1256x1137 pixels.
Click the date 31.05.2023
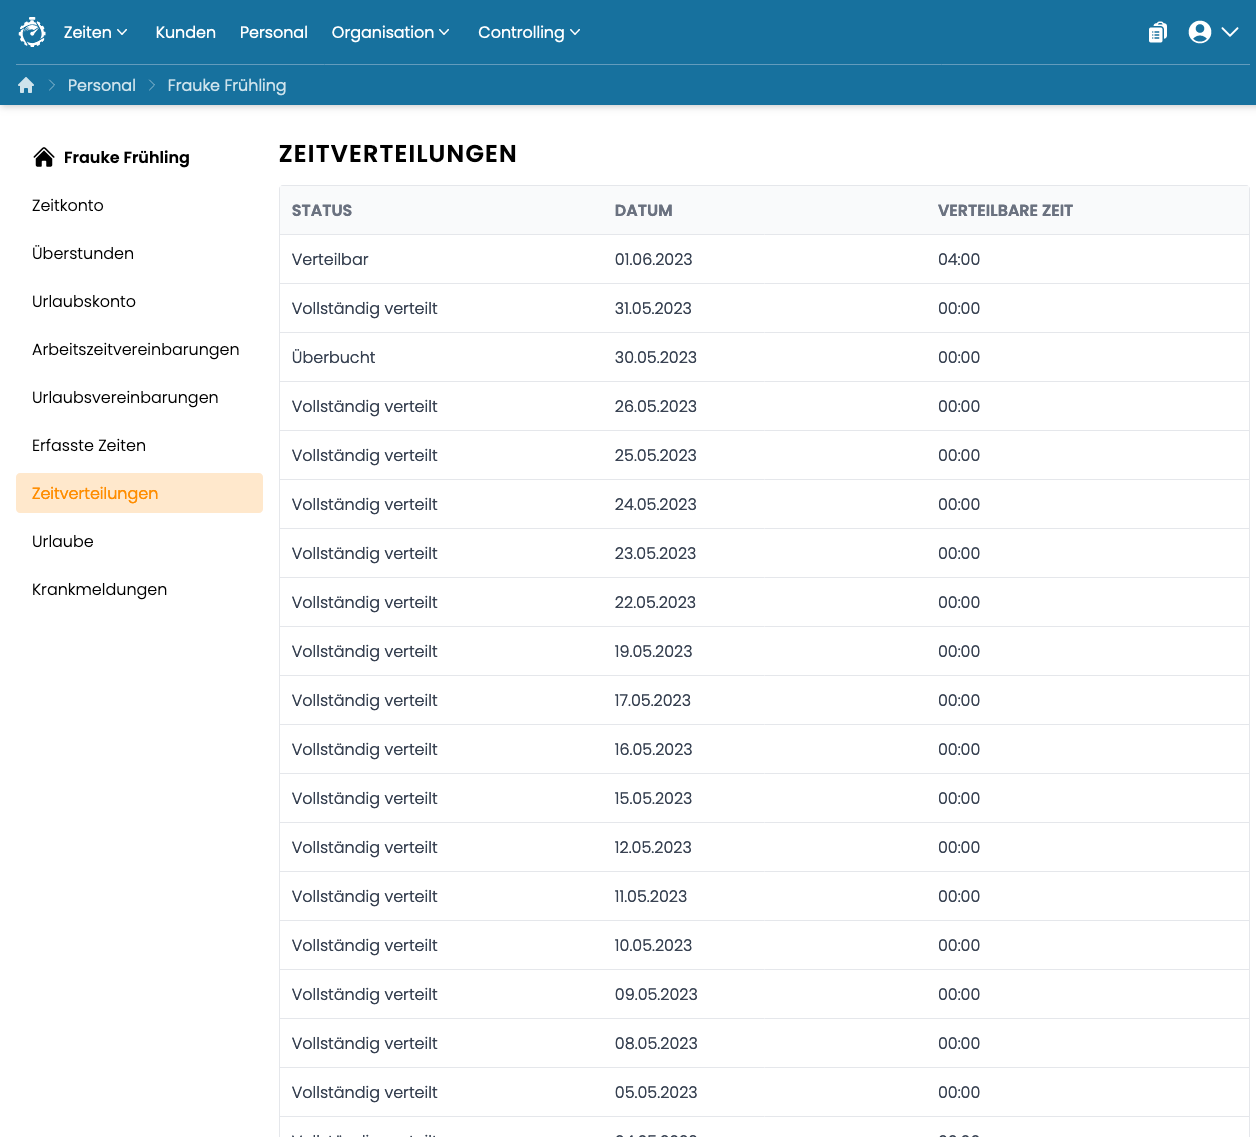653,308
